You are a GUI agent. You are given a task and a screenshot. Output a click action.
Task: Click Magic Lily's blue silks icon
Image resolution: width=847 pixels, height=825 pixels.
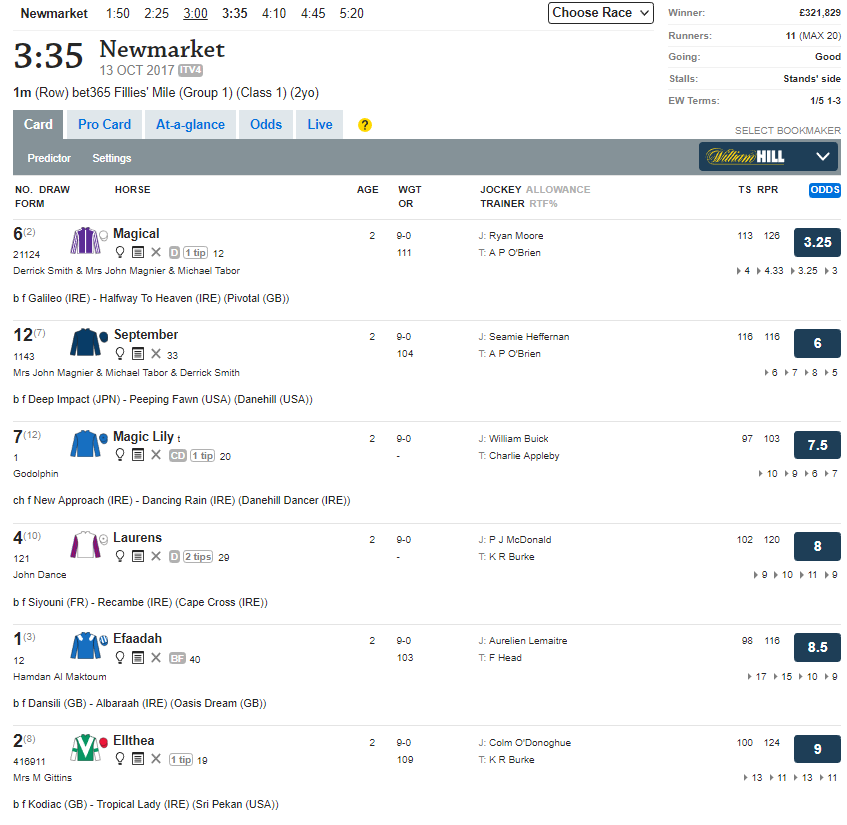coord(85,444)
